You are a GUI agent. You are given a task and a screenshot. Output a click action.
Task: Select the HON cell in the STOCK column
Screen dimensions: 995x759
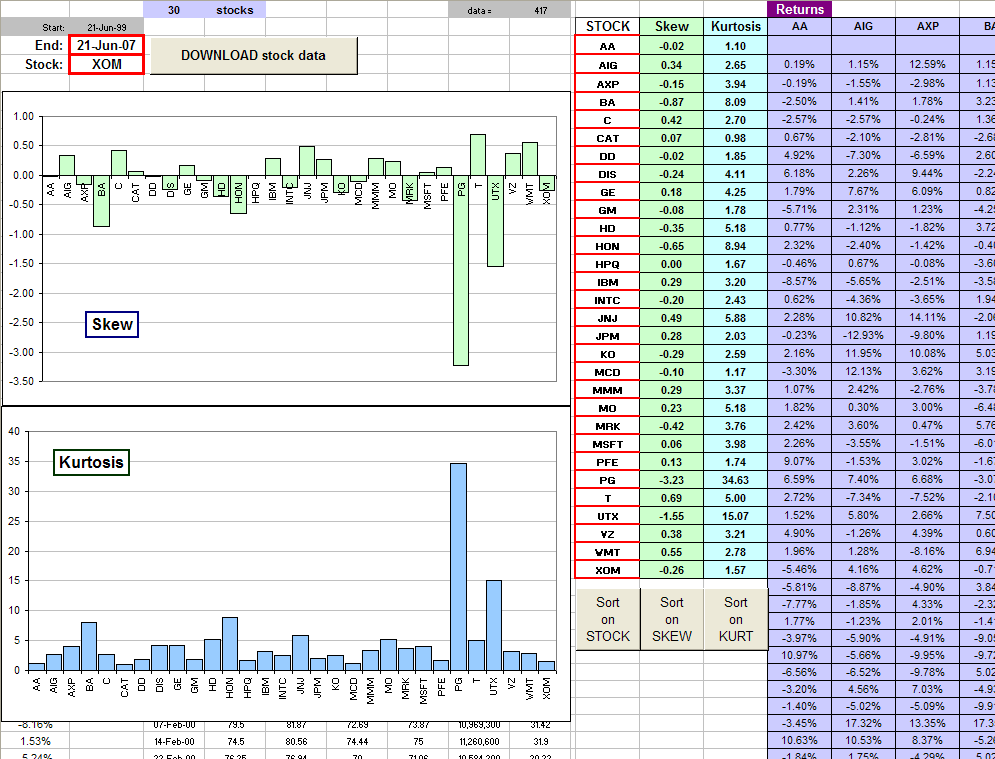click(x=607, y=246)
